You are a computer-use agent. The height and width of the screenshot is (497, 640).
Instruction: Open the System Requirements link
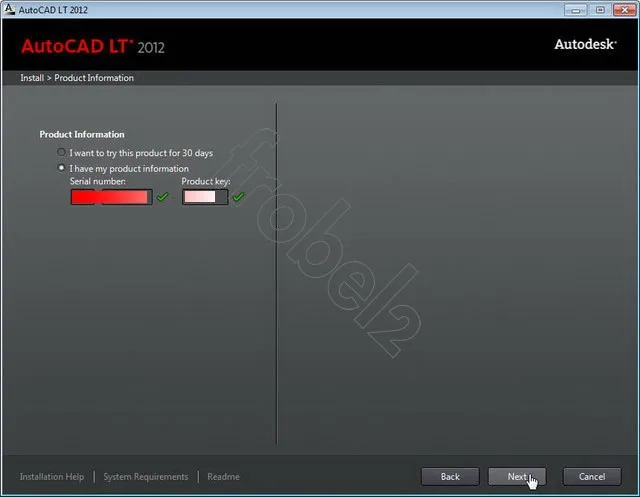click(146, 477)
